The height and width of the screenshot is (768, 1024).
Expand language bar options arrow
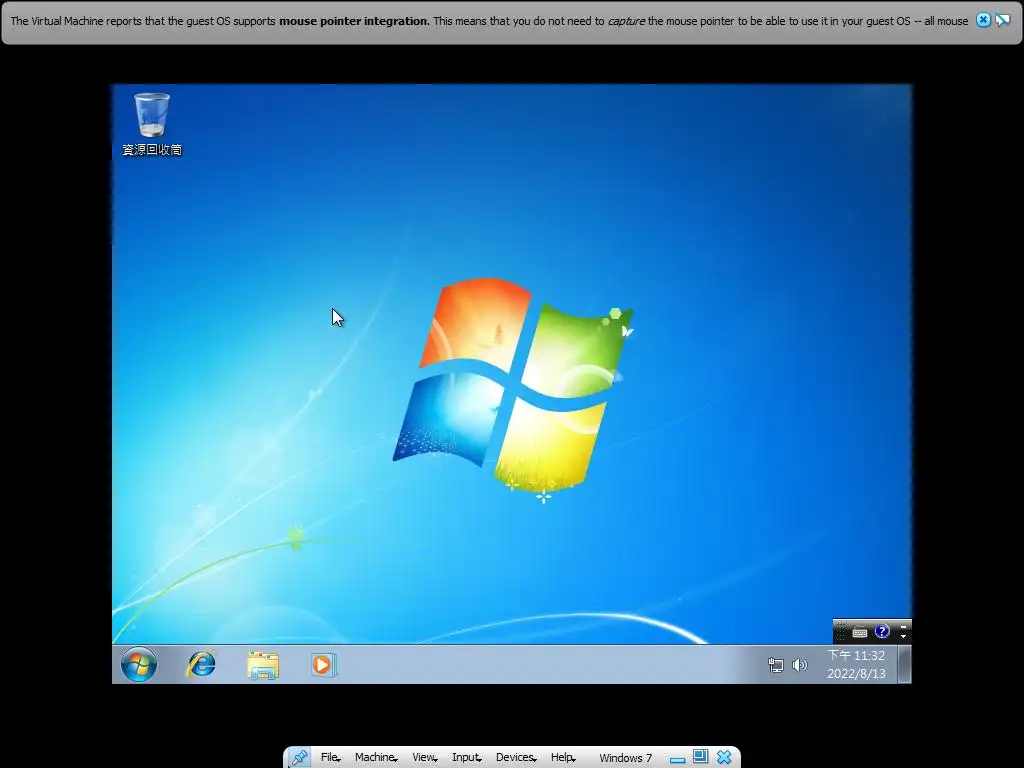tap(903, 636)
